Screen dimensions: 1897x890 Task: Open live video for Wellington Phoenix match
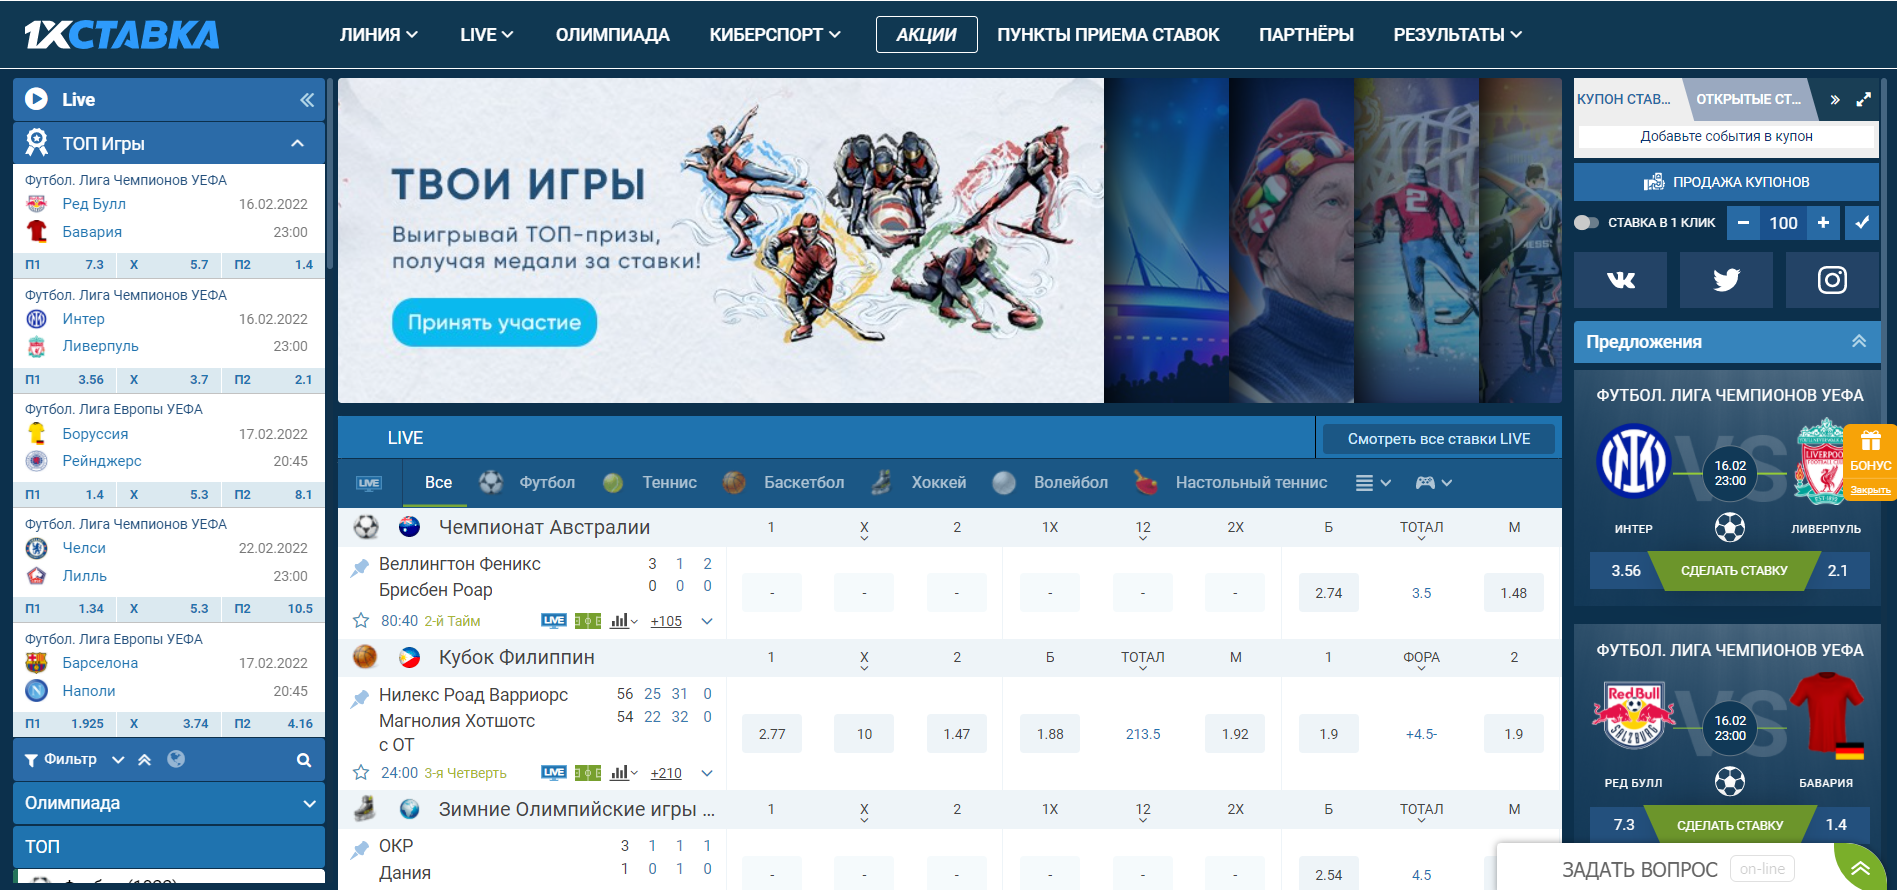554,621
